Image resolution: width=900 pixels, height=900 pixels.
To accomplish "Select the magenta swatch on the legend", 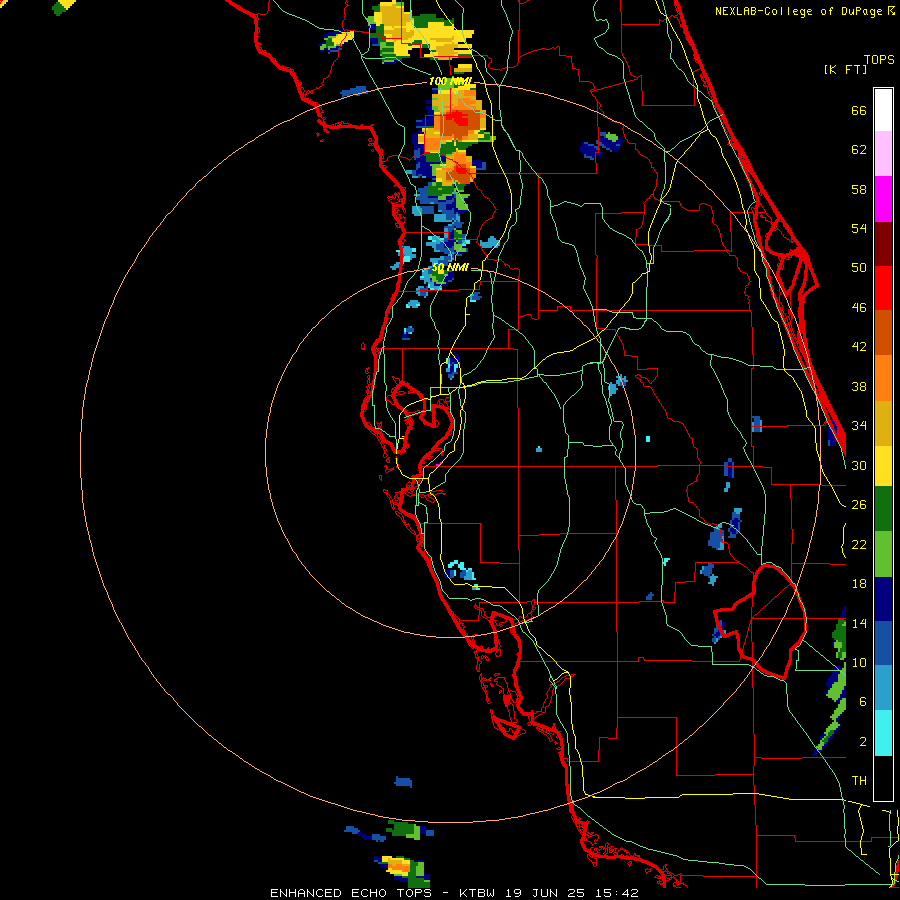I will [x=883, y=199].
